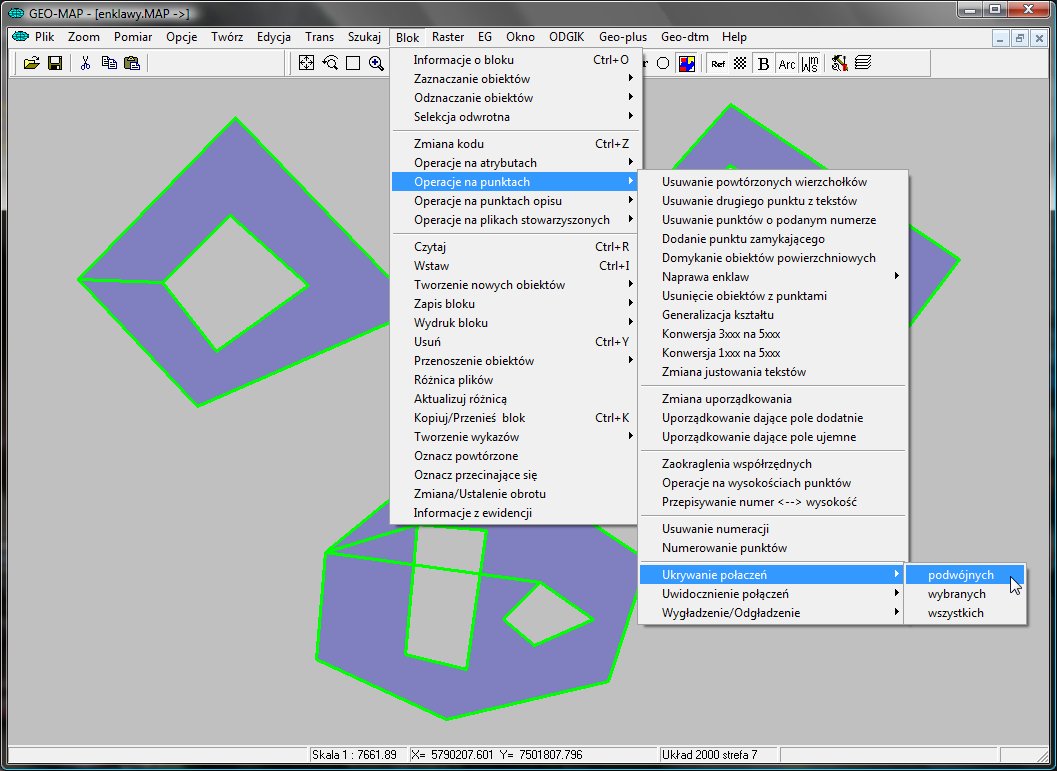Click the zoom in magnifier icon
The height and width of the screenshot is (771, 1057).
376,63
